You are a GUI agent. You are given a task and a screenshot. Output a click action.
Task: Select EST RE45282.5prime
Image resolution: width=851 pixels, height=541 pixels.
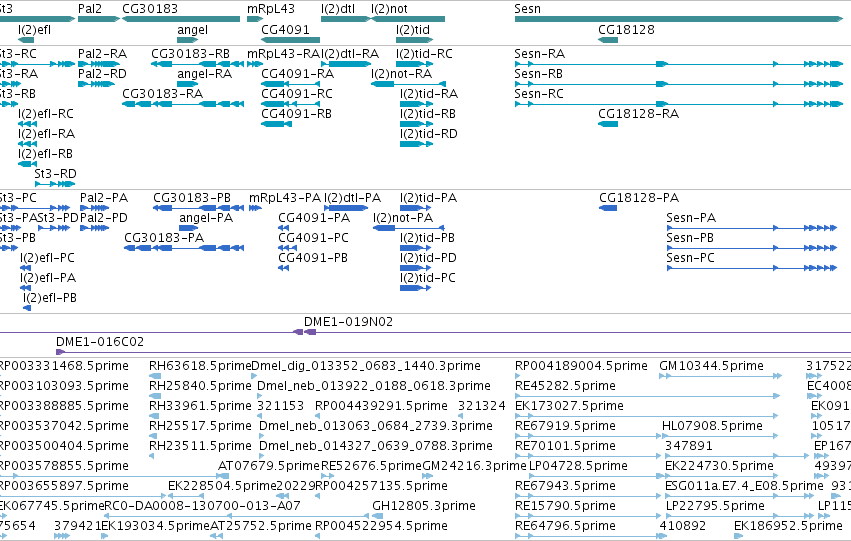point(647,396)
